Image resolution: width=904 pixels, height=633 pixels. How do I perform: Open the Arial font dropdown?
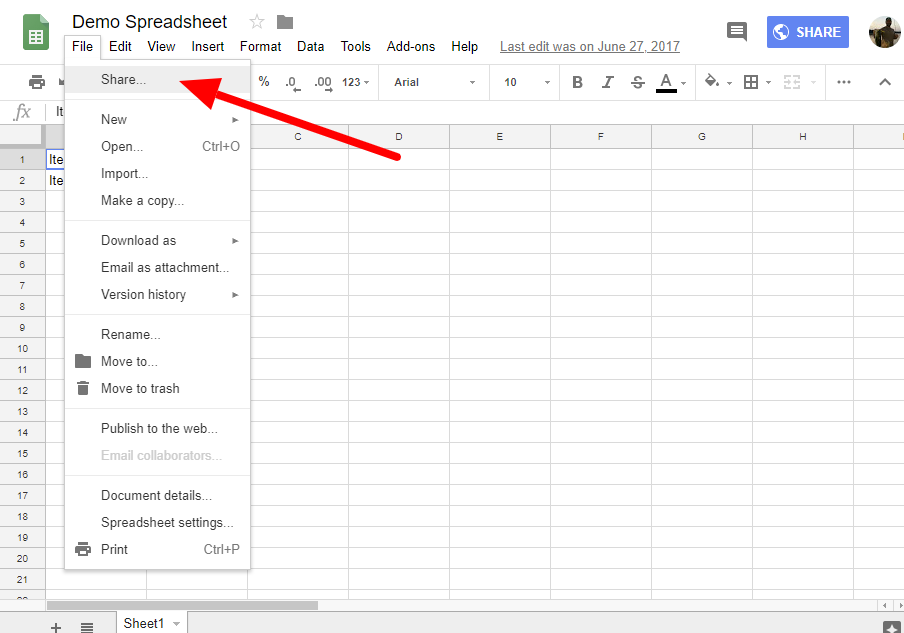click(434, 82)
